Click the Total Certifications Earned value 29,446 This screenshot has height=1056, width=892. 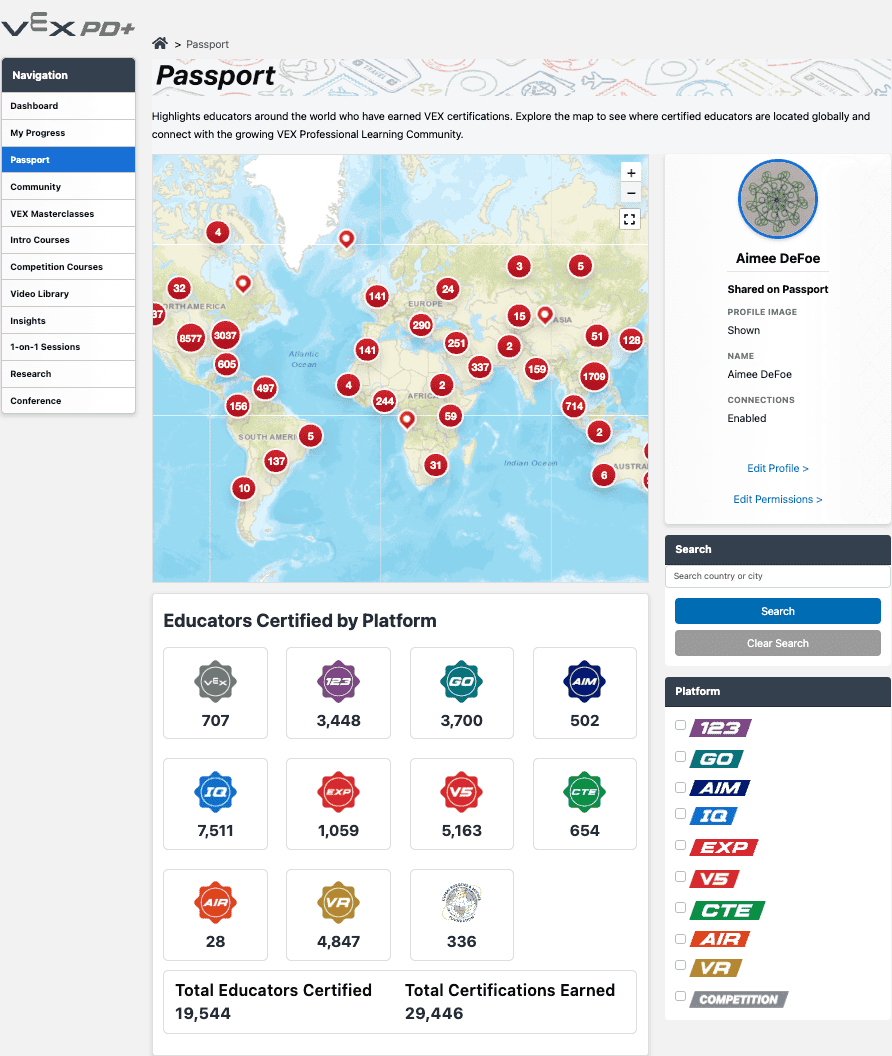pyautogui.click(x=434, y=1013)
